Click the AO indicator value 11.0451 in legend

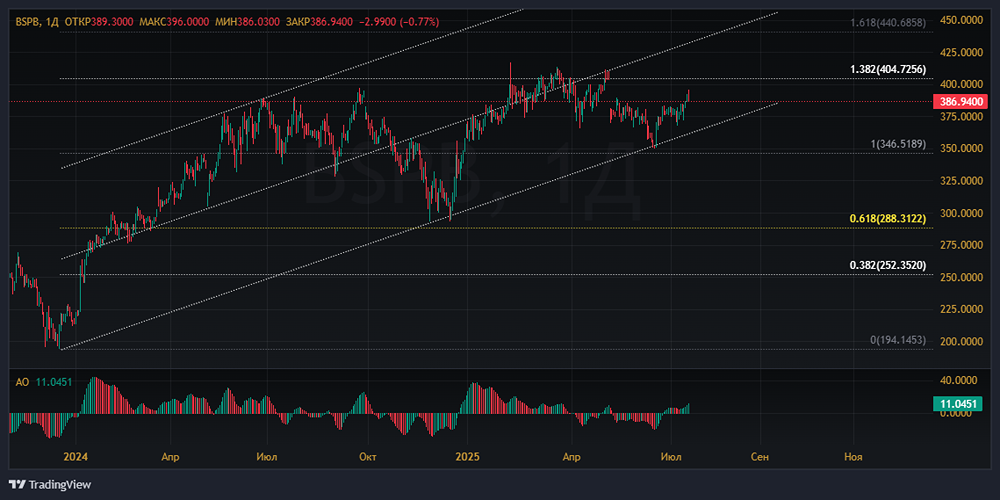[x=52, y=382]
